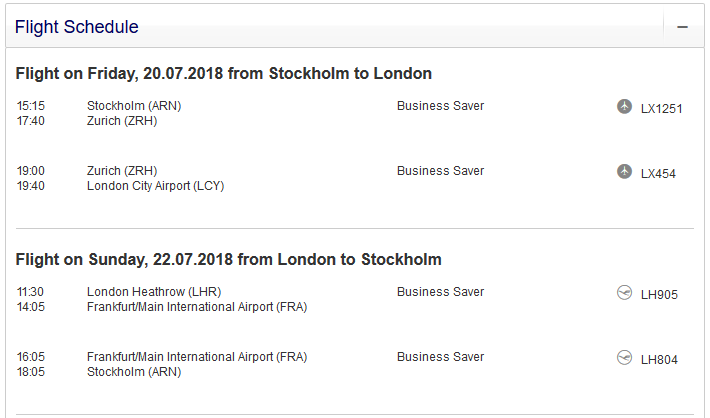Image resolution: width=710 pixels, height=418 pixels.
Task: Select flight number LH804
Action: 659,359
